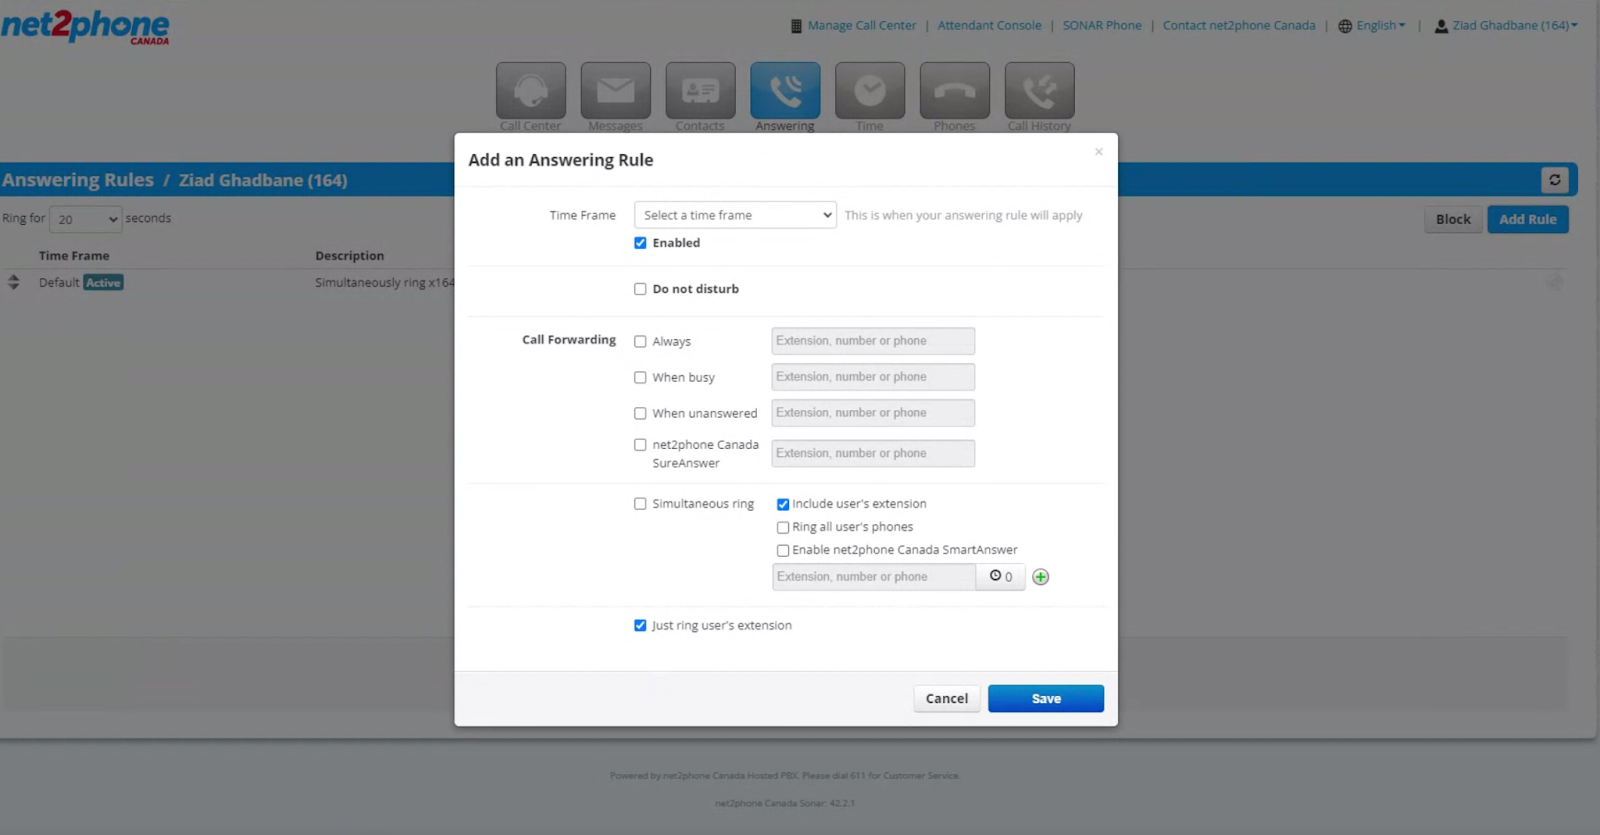The image size is (1600, 835).
Task: Open the Select a time frame dropdown
Action: click(735, 215)
